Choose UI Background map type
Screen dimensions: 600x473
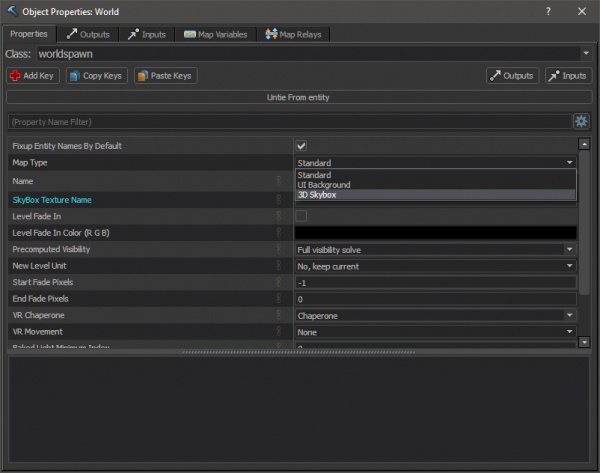tap(436, 185)
